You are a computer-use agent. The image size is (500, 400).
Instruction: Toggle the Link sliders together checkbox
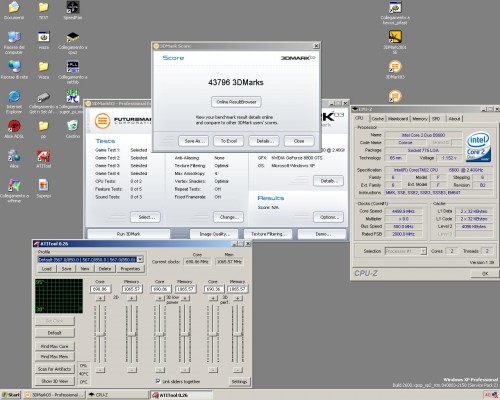coord(158,381)
